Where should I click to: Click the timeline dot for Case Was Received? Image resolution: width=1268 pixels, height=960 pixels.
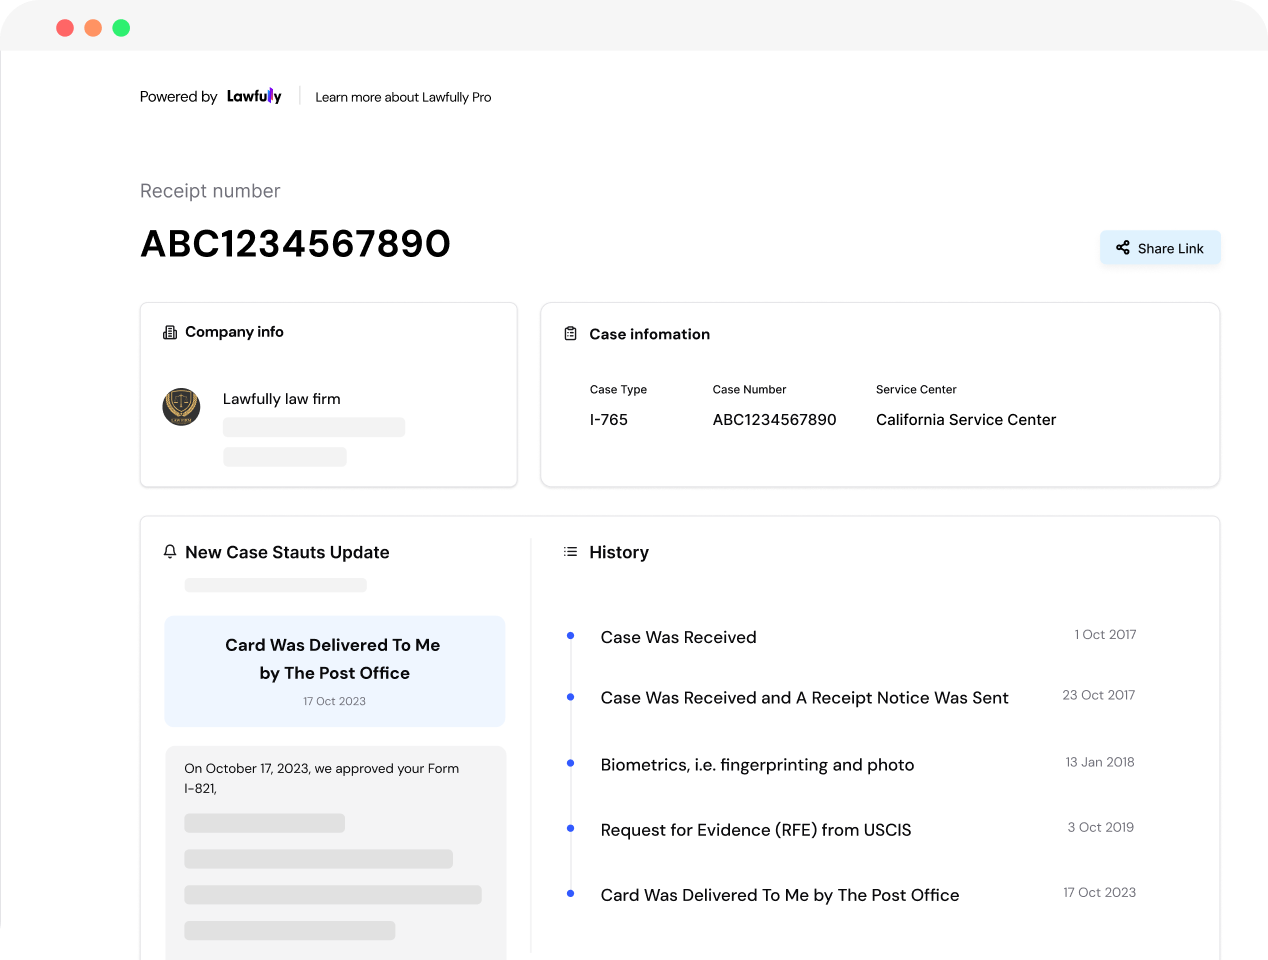pyautogui.click(x=570, y=634)
